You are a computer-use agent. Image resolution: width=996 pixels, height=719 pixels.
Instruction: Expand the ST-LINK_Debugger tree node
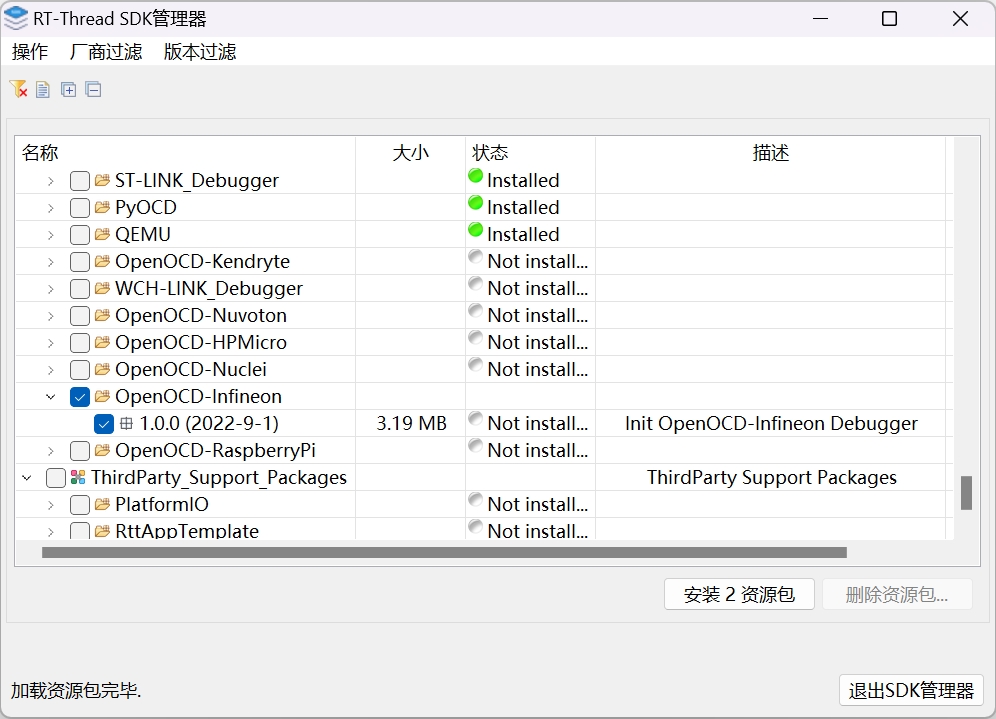(x=51, y=181)
